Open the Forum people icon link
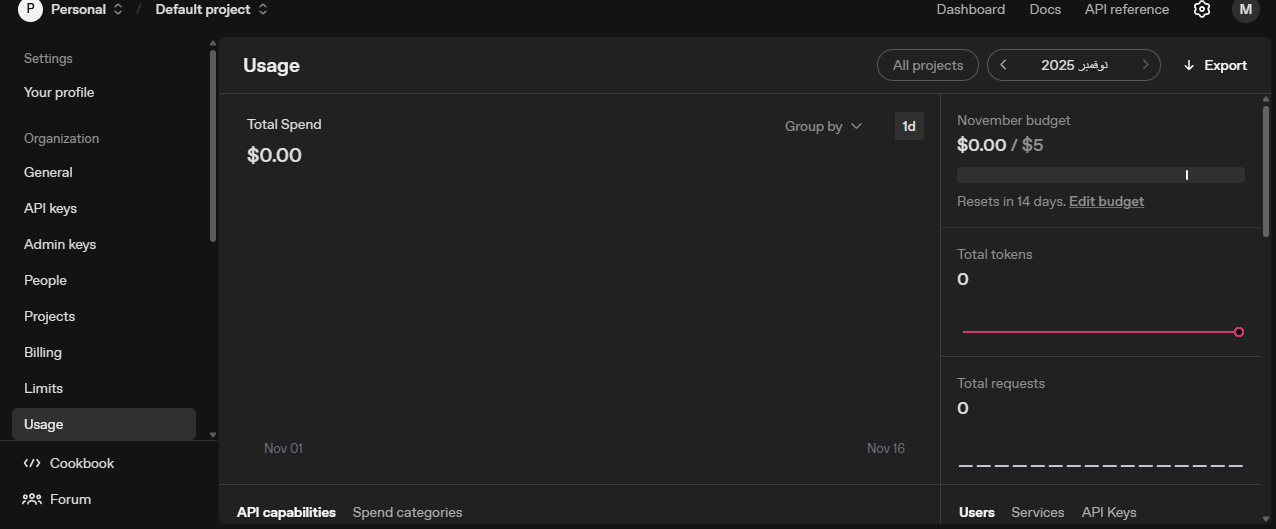The width and height of the screenshot is (1276, 529). pyautogui.click(x=32, y=499)
